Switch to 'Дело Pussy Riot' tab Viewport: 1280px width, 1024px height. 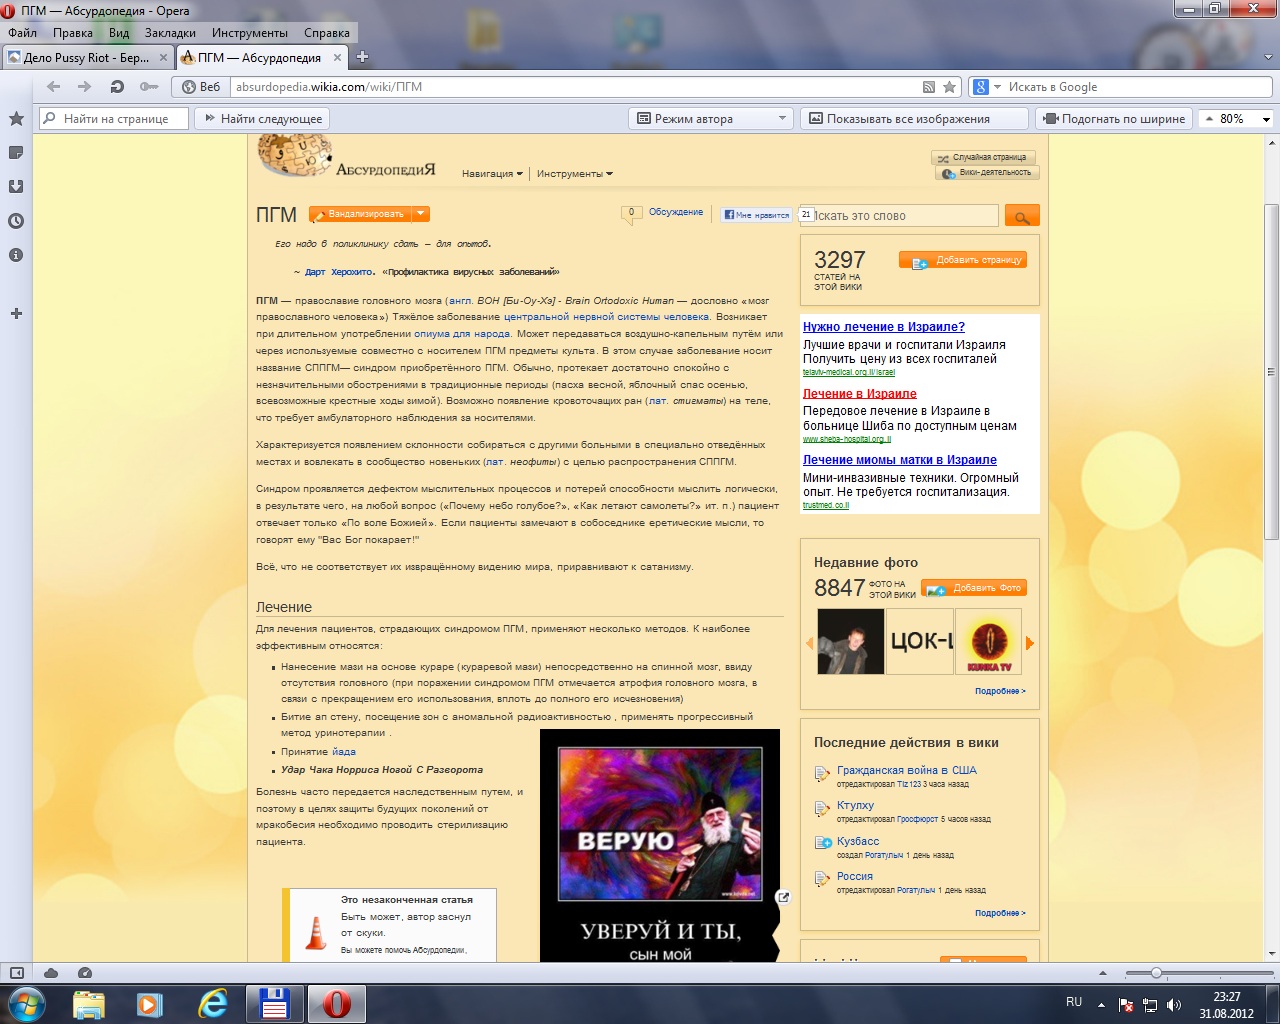[86, 58]
